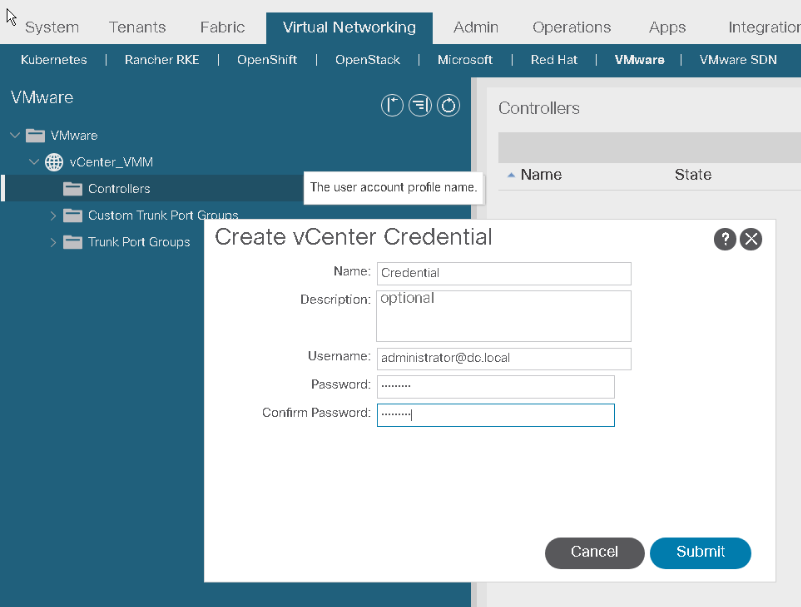This screenshot has height=607, width=801.
Task: Open the Tenants tab
Action: point(137,27)
